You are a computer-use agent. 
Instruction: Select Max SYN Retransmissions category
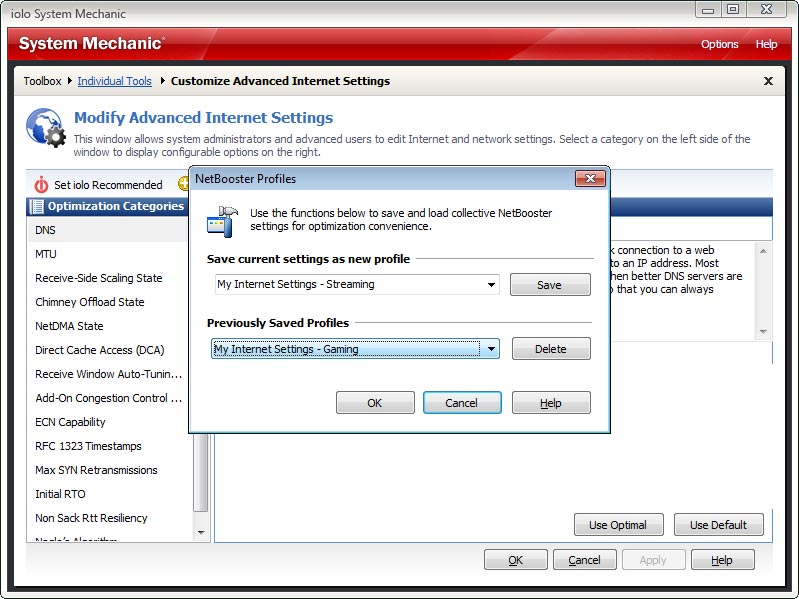tap(110, 470)
